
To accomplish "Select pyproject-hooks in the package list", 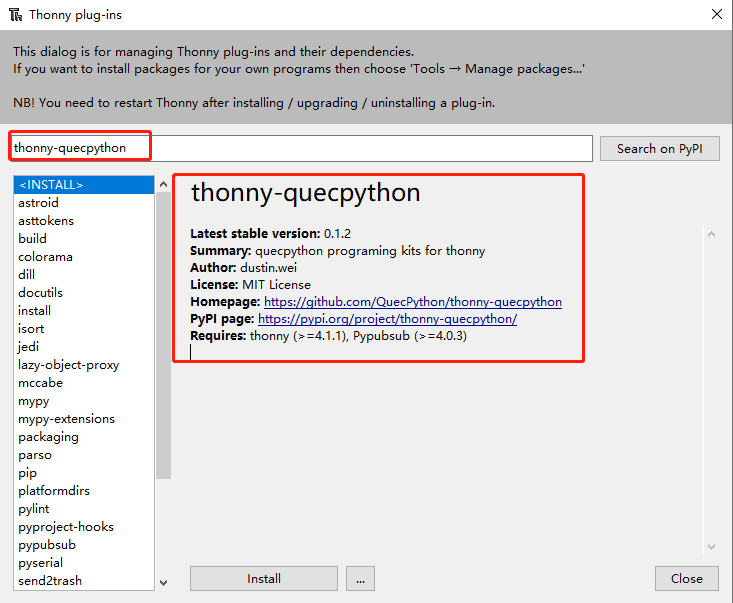I will pos(84,527).
